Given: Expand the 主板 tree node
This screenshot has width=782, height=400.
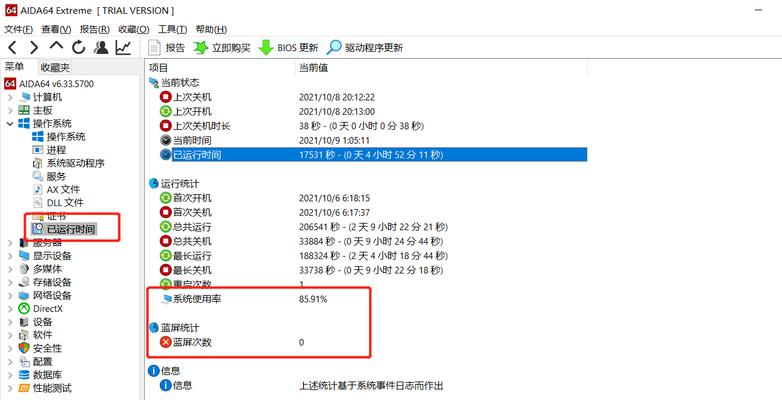Looking at the screenshot, I should pos(10,110).
